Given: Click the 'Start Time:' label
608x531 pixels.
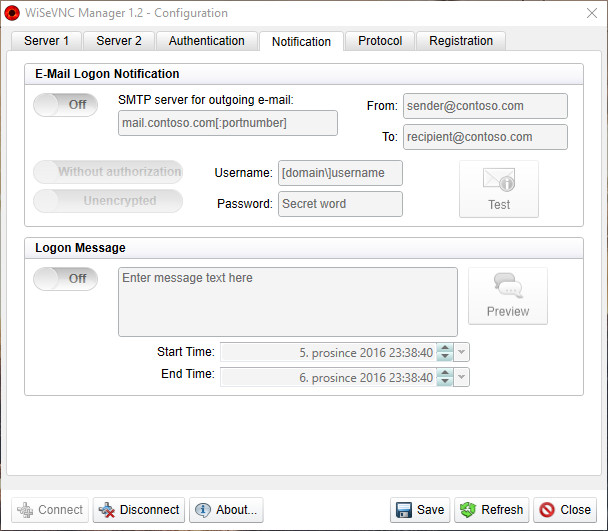Looking at the screenshot, I should (186, 352).
